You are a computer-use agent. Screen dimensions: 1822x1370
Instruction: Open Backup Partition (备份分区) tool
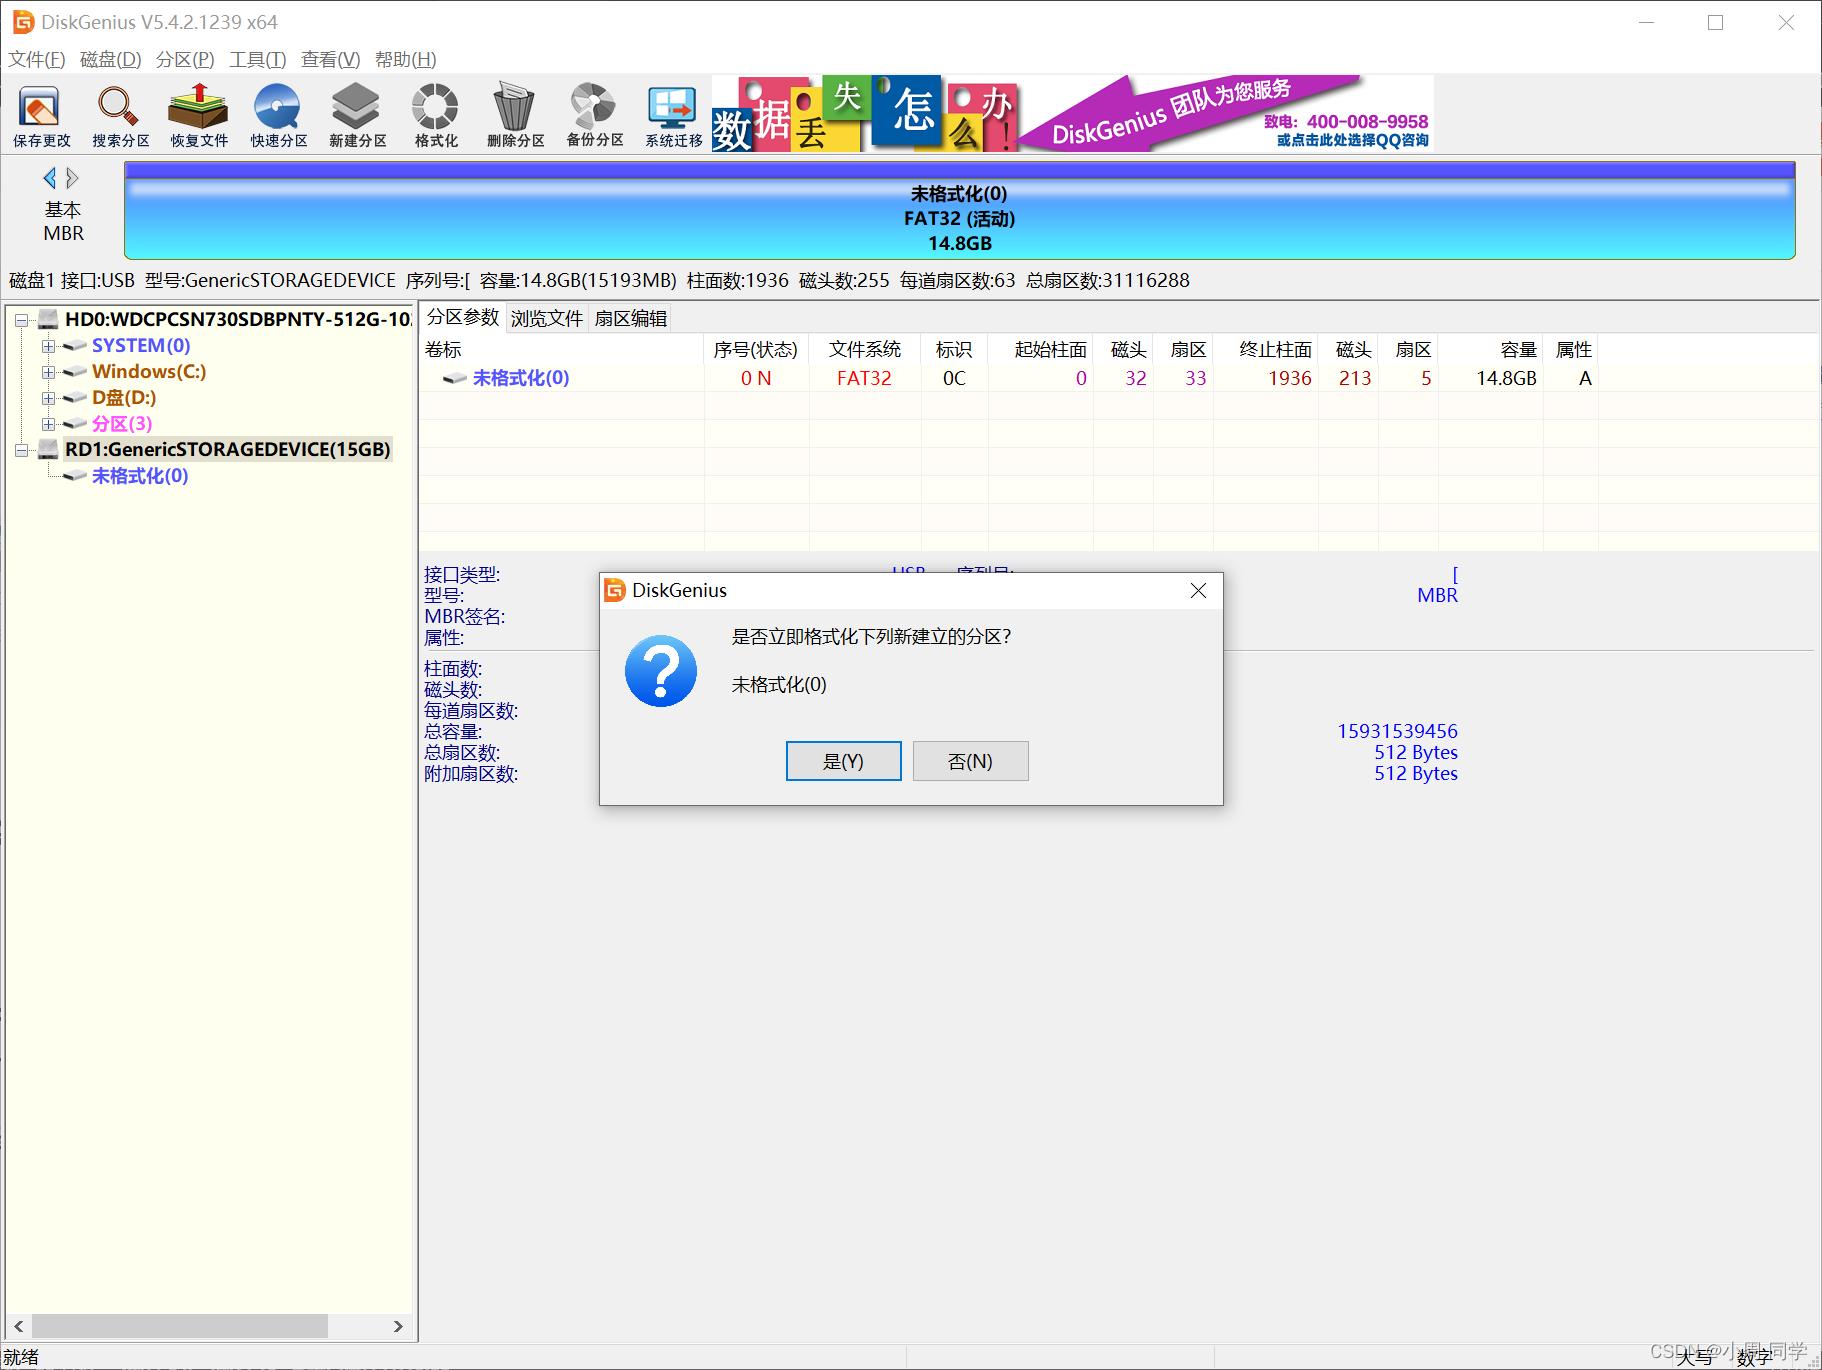594,115
